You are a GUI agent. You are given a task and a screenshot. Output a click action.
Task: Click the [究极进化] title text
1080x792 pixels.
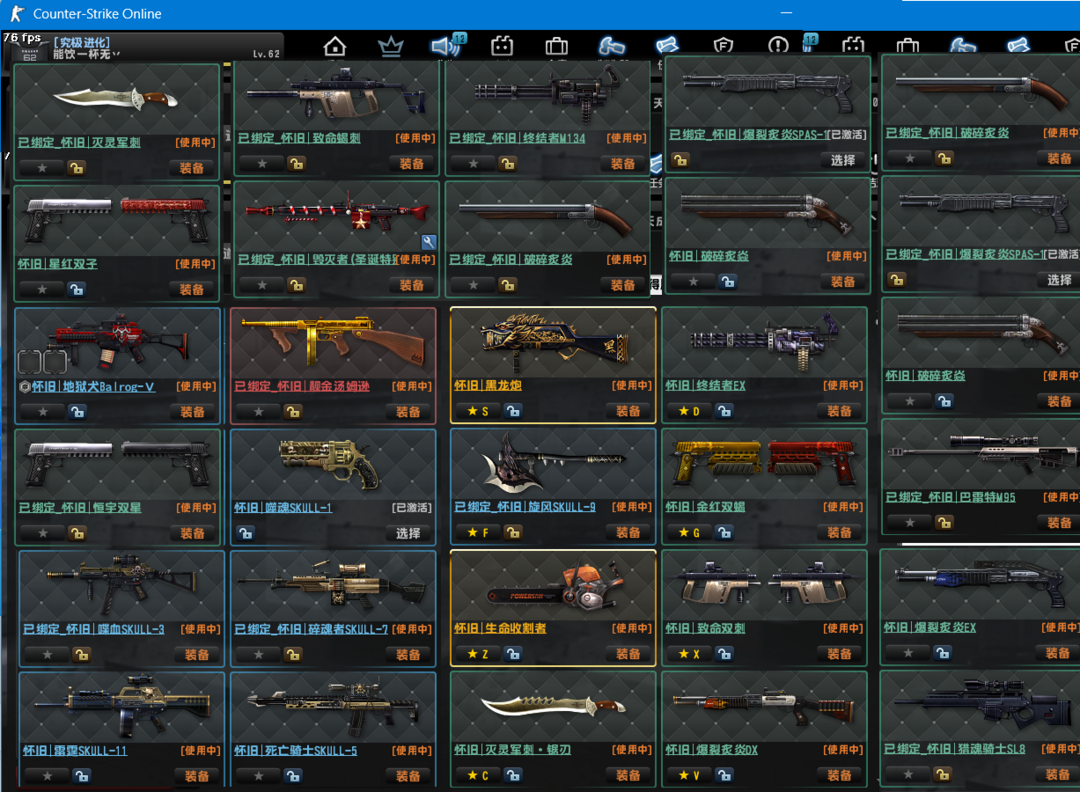coord(82,43)
